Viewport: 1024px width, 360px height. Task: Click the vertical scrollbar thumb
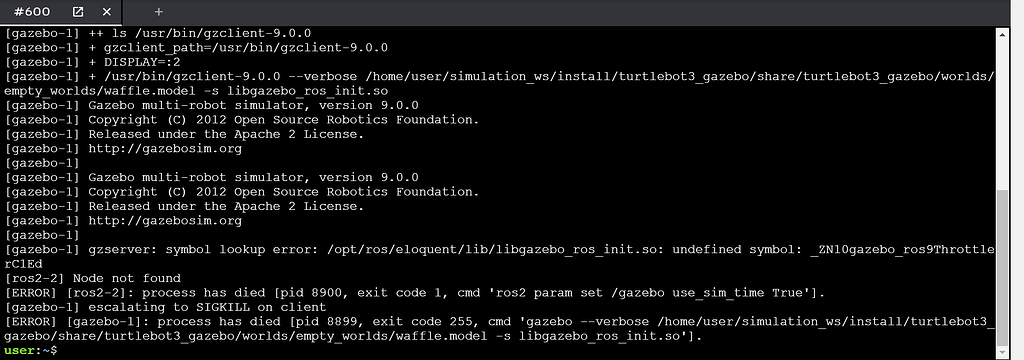click(x=1003, y=267)
